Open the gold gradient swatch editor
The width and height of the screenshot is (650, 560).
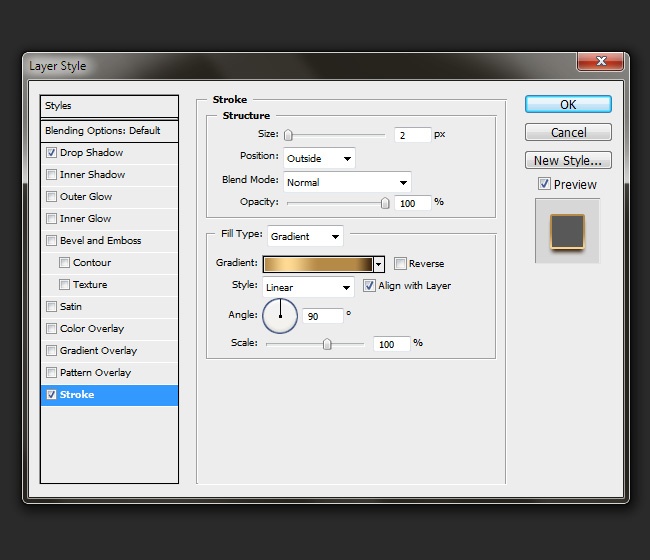coord(318,264)
